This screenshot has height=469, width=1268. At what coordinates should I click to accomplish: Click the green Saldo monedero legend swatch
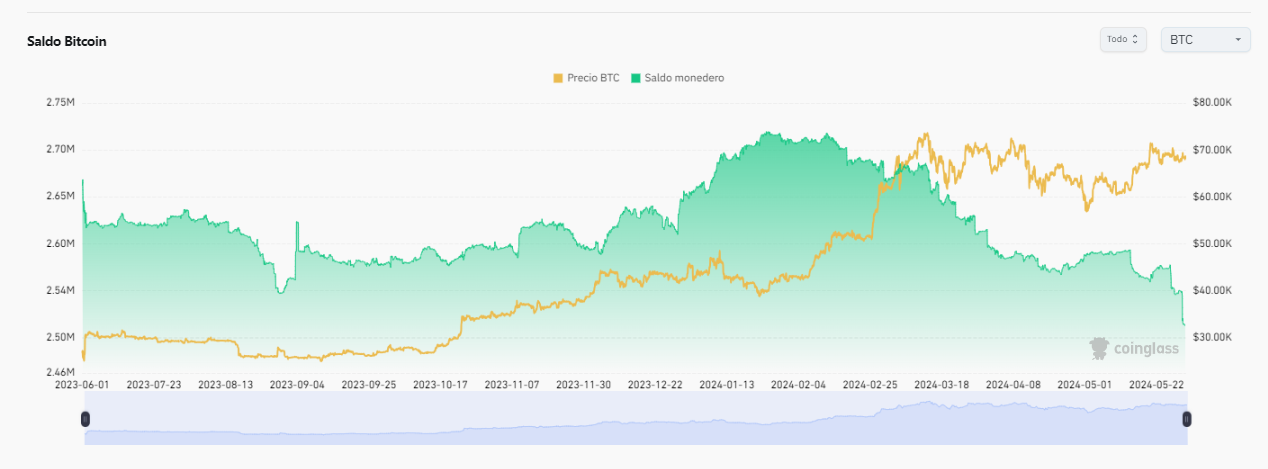coord(635,77)
